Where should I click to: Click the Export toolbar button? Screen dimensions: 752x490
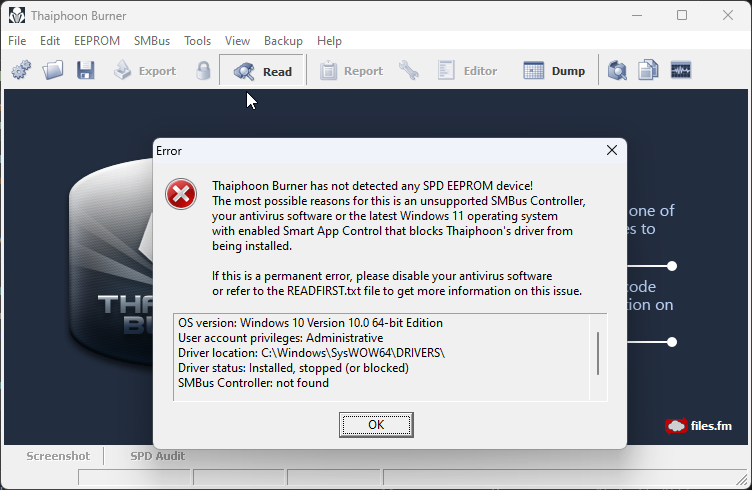pyautogui.click(x=145, y=70)
